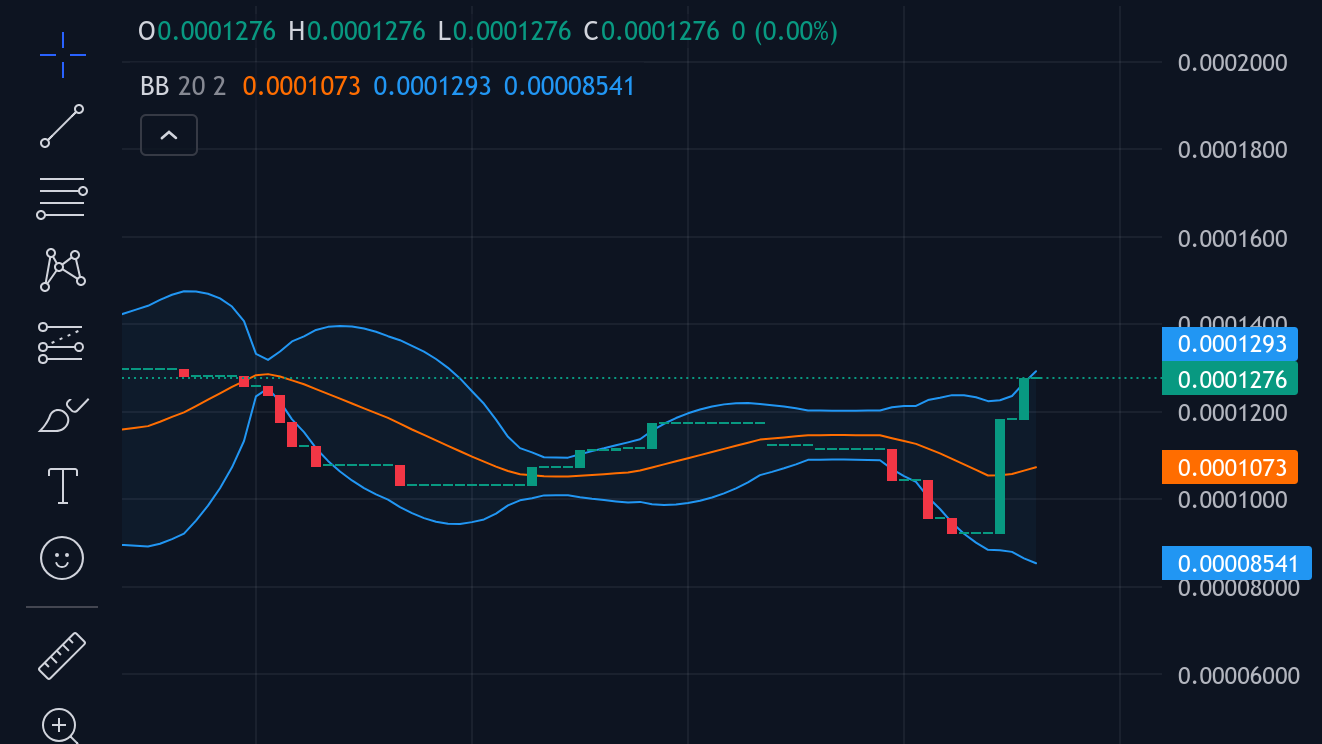Open the emoji icons tool
Image resolution: width=1322 pixels, height=744 pixels.
click(x=62, y=557)
